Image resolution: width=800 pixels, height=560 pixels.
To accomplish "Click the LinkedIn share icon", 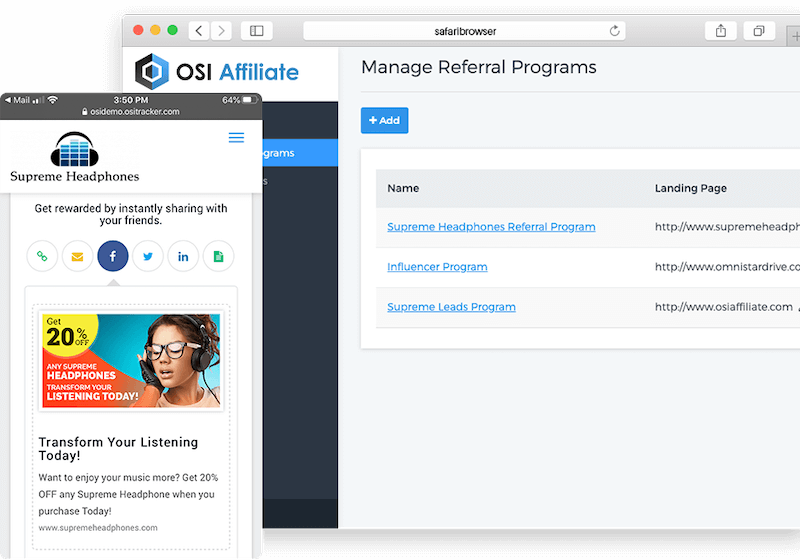I will tap(183, 256).
